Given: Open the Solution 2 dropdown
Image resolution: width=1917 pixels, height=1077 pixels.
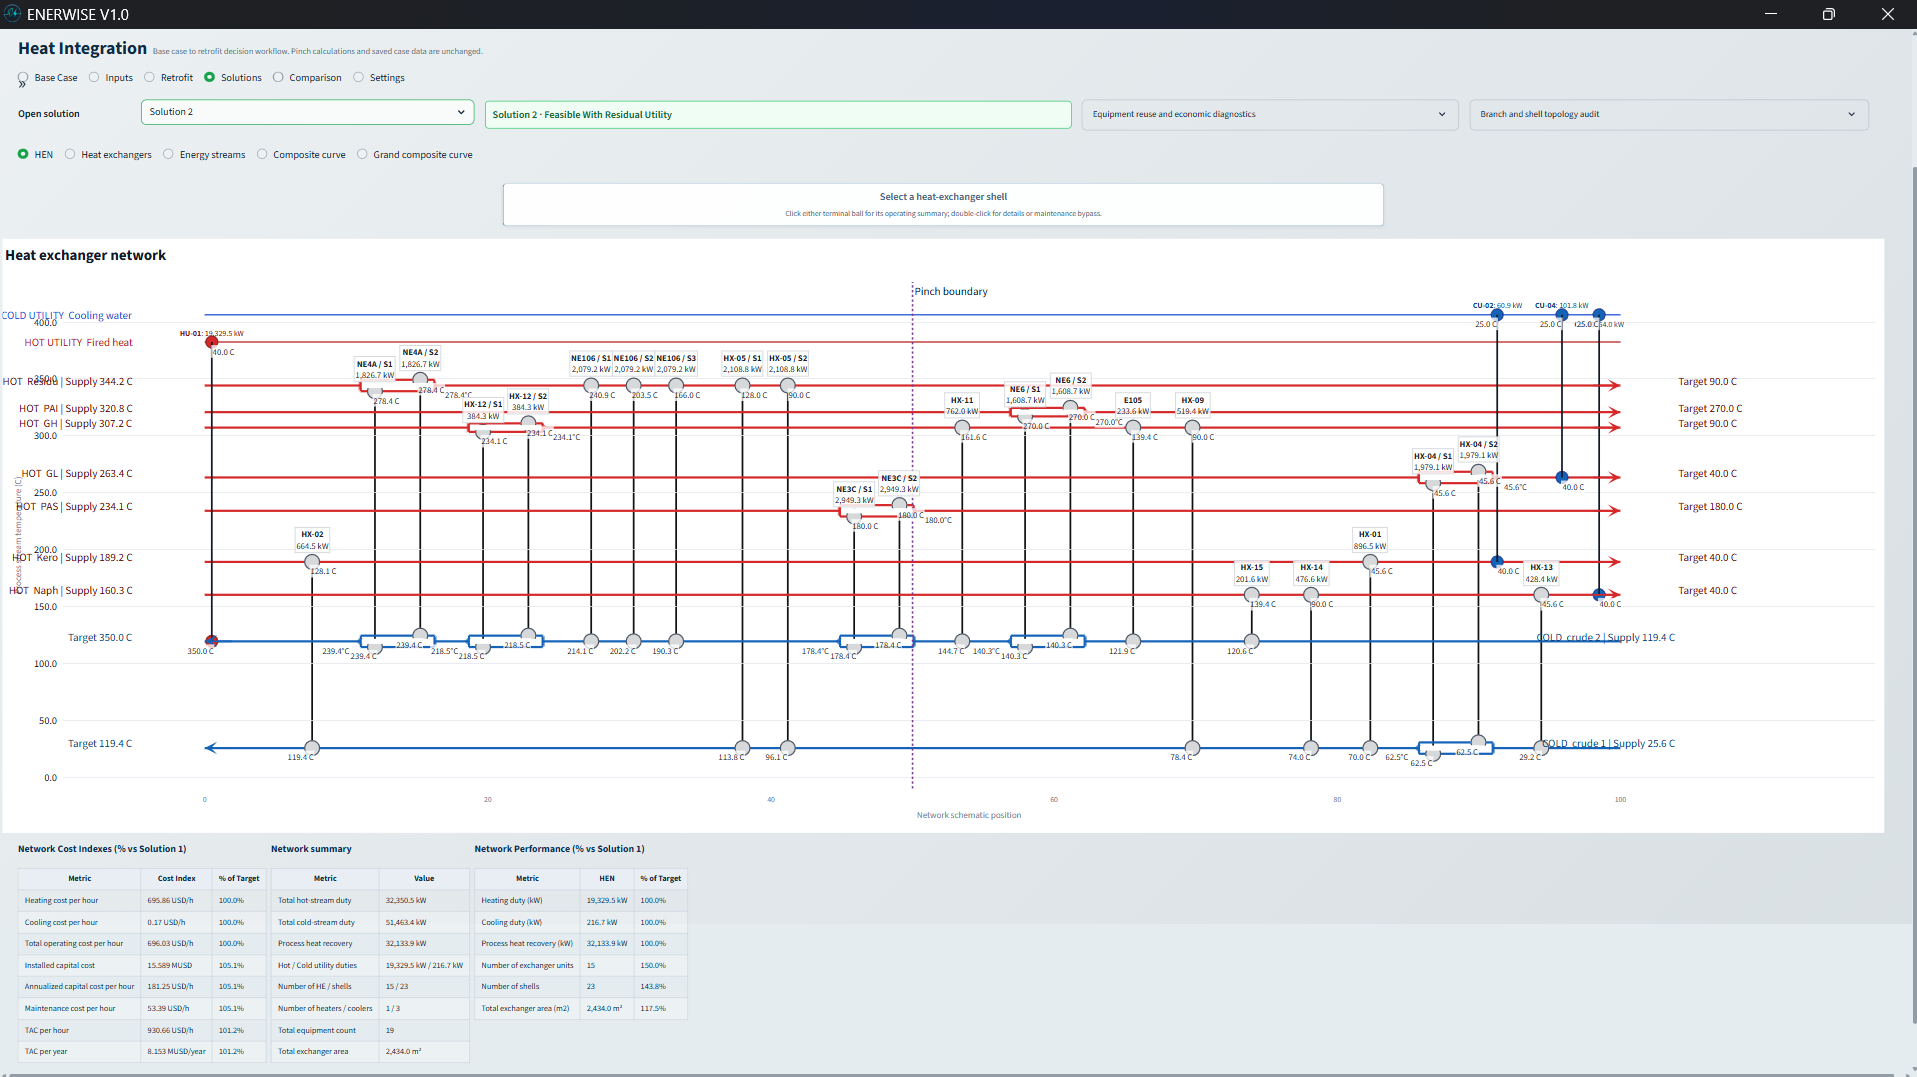Looking at the screenshot, I should pos(307,112).
